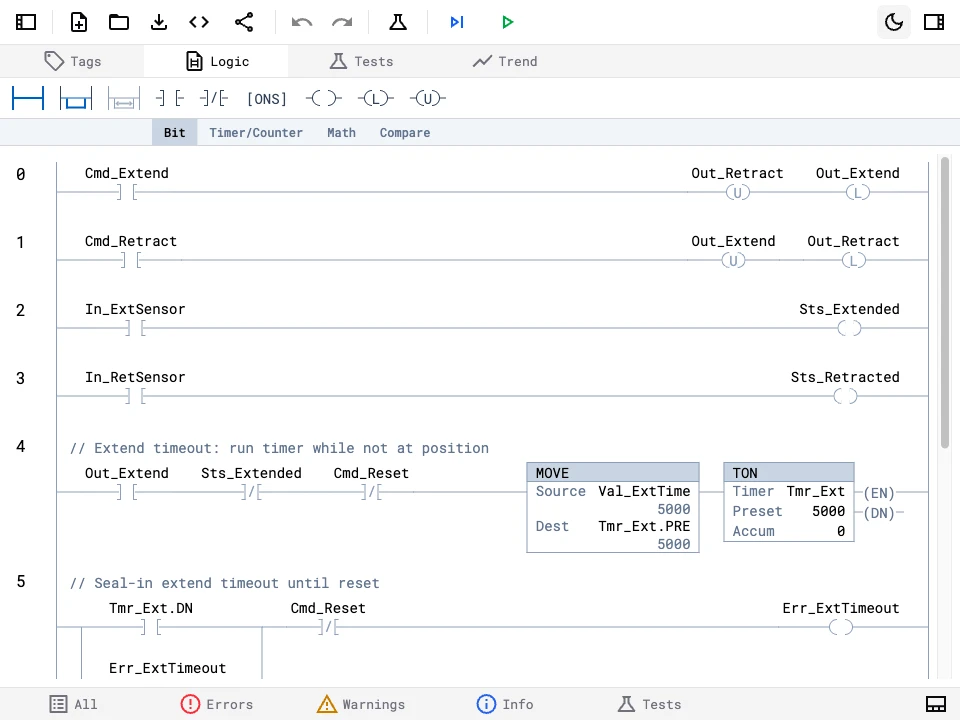Share the current project
The image size is (960, 720).
244,22
